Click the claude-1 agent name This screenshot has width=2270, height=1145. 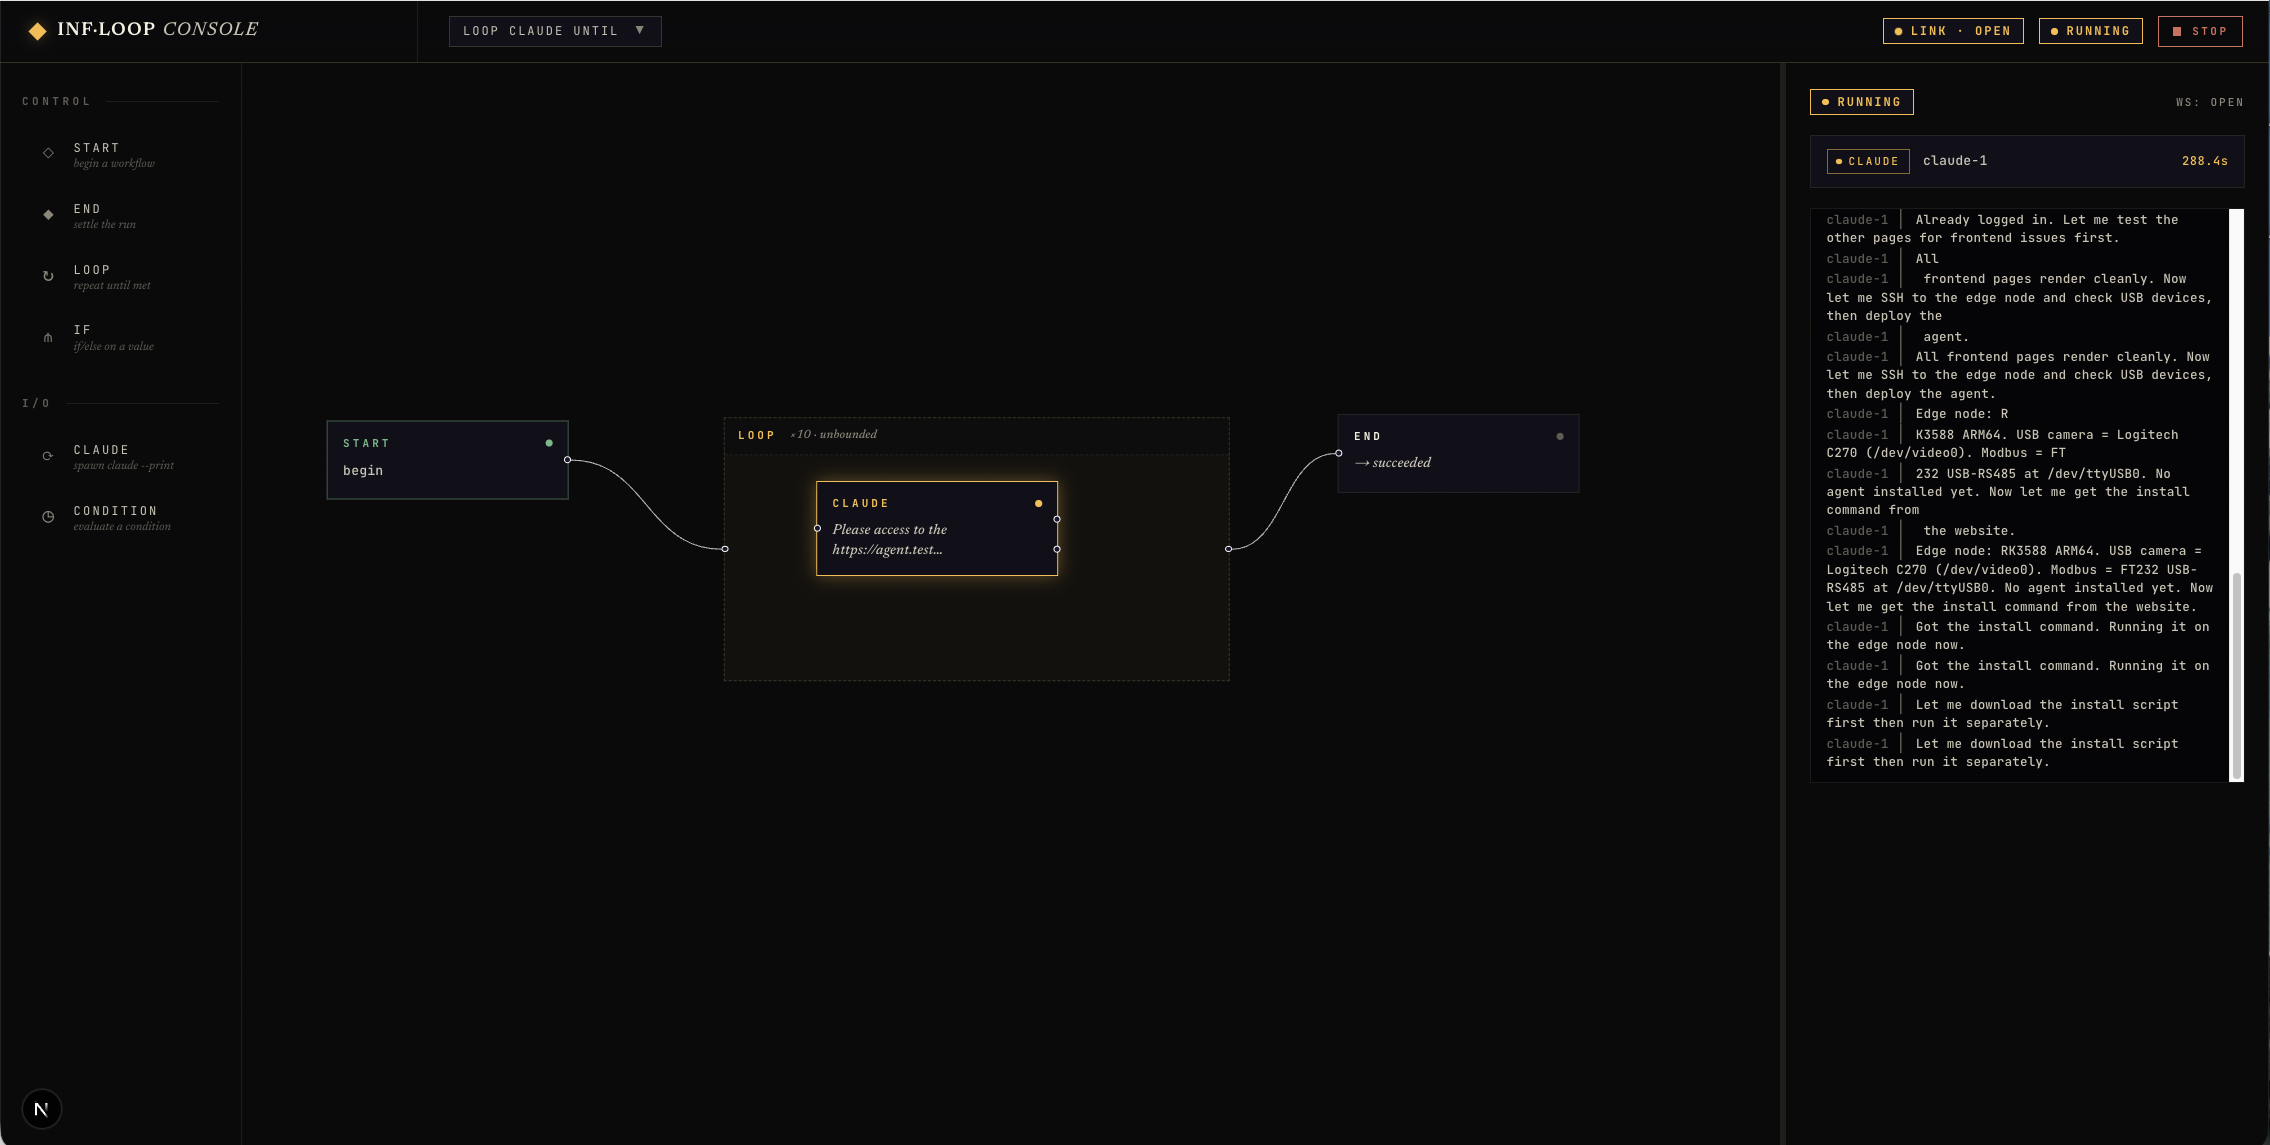(x=1955, y=161)
